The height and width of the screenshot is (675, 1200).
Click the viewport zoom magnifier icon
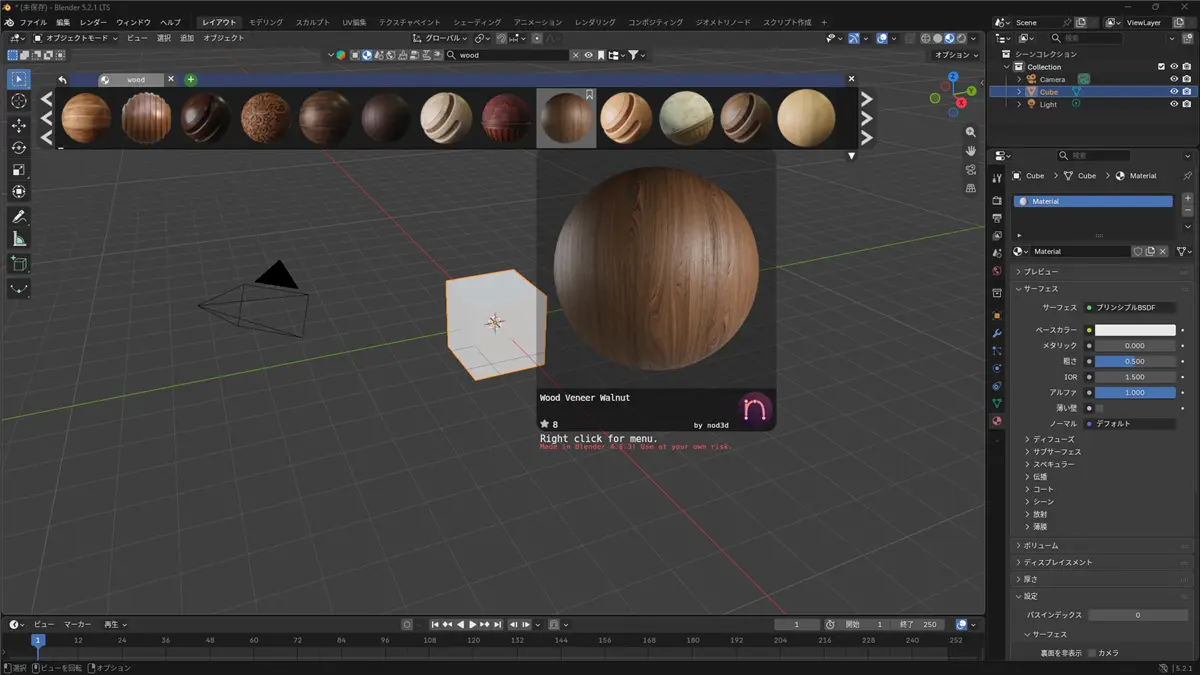click(970, 132)
